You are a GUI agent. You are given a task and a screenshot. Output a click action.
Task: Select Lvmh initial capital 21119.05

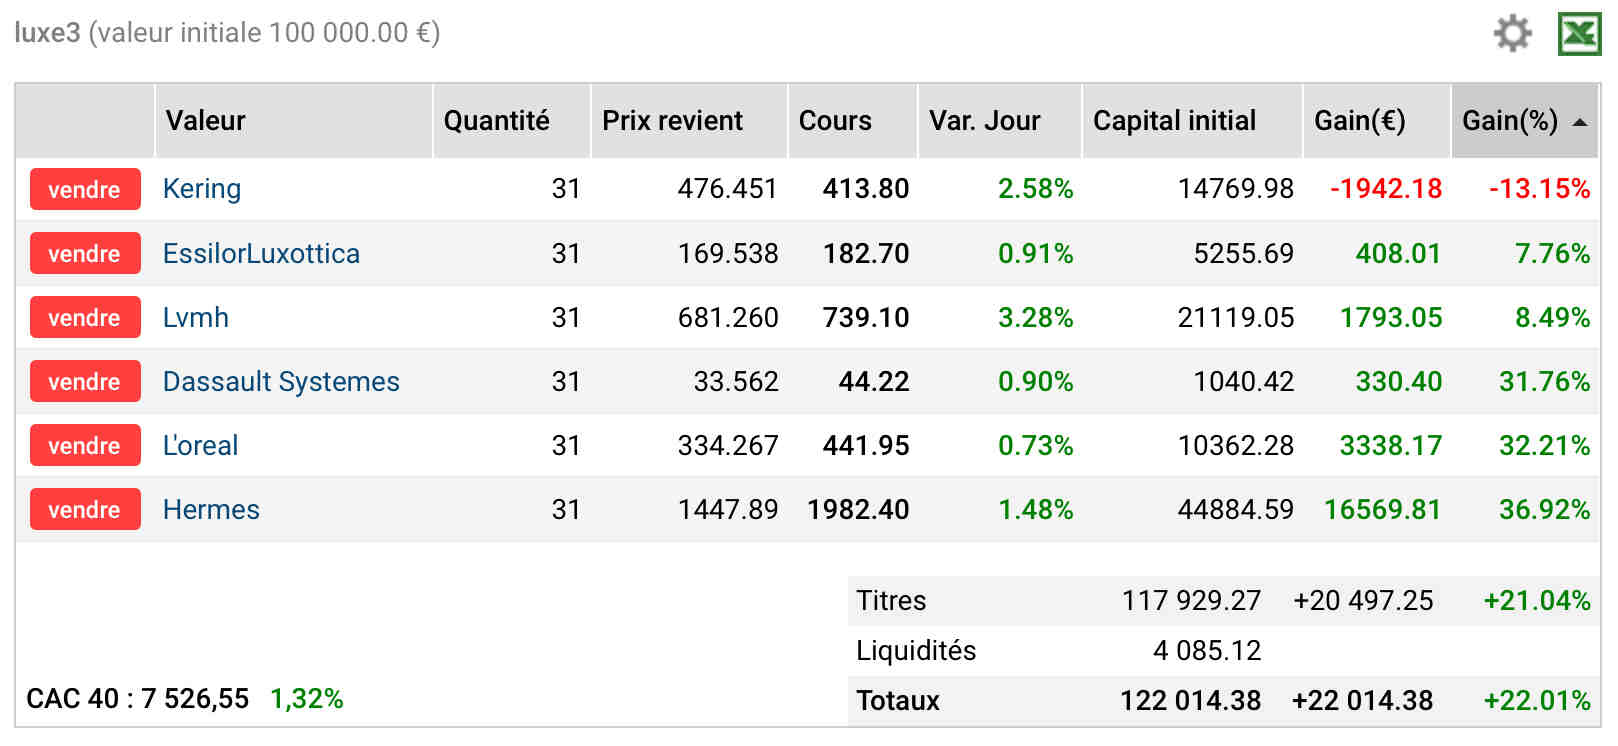pos(1236,317)
